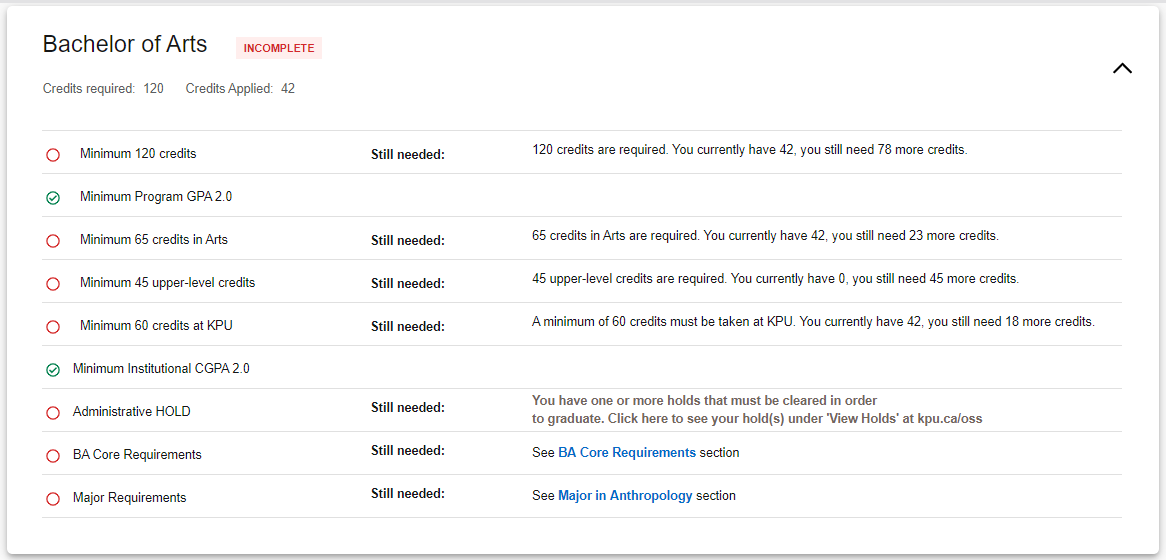Click green checkmark beside Minimum Institutional CGPA 2.0
The height and width of the screenshot is (560, 1166).
53,370
